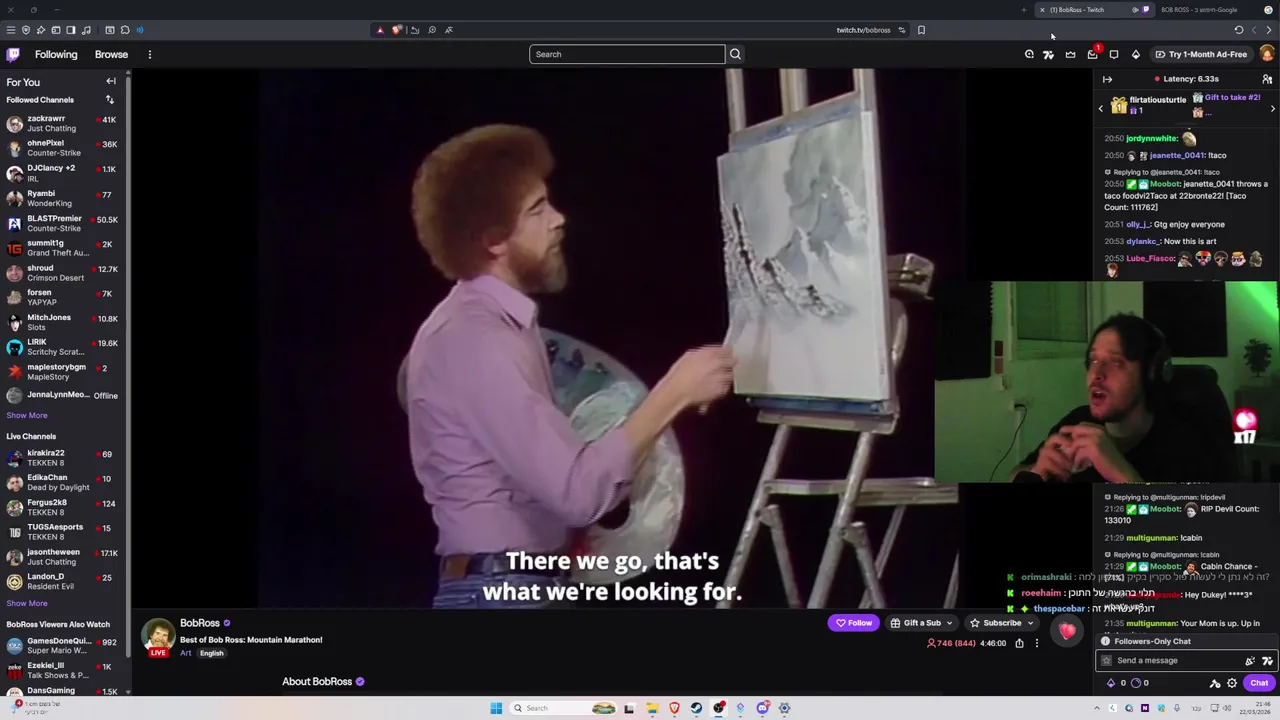
Task: Bookmark this page icon in address bar
Action: pyautogui.click(x=921, y=30)
